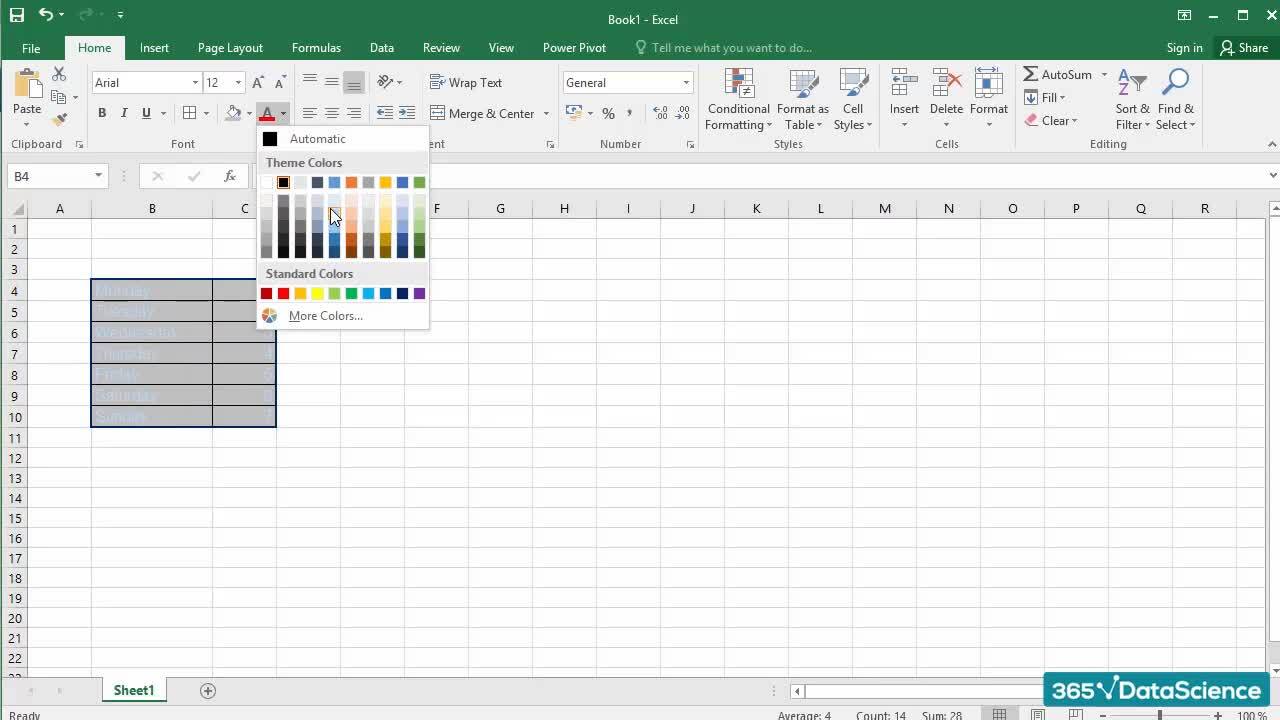
Task: Select column header G
Action: pyautogui.click(x=500, y=208)
